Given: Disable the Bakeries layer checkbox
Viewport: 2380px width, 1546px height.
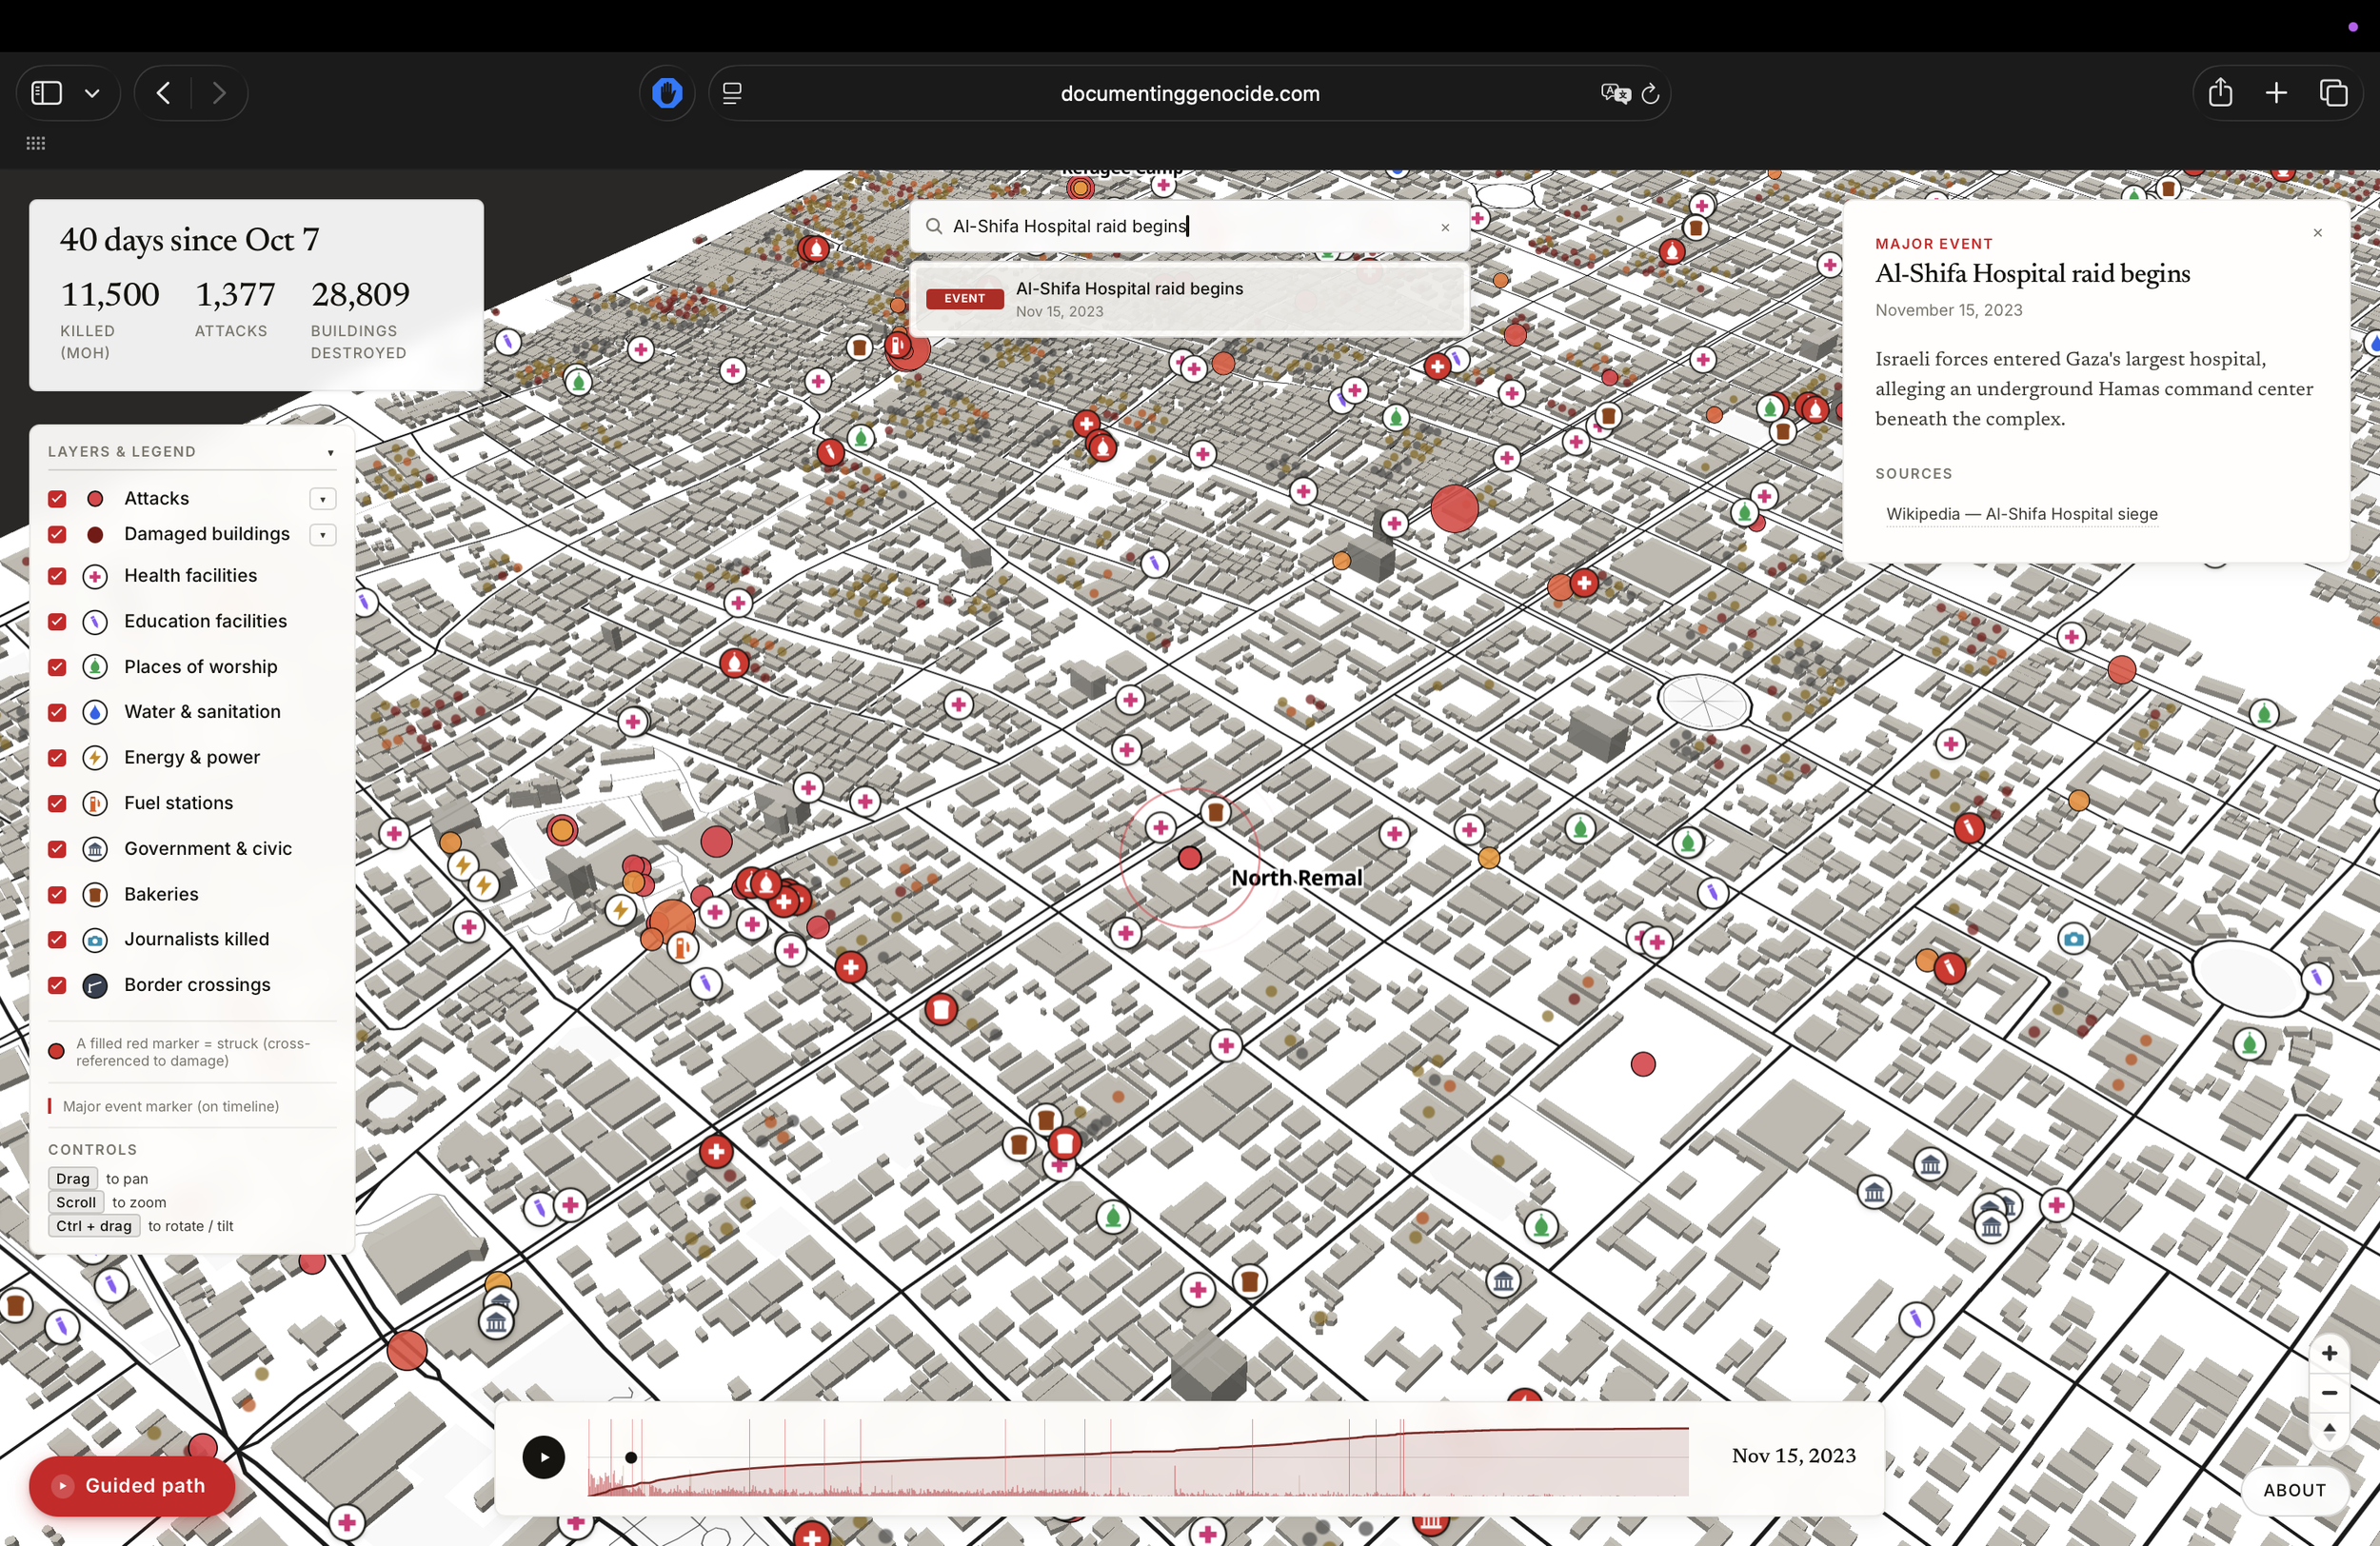Looking at the screenshot, I should click(57, 894).
